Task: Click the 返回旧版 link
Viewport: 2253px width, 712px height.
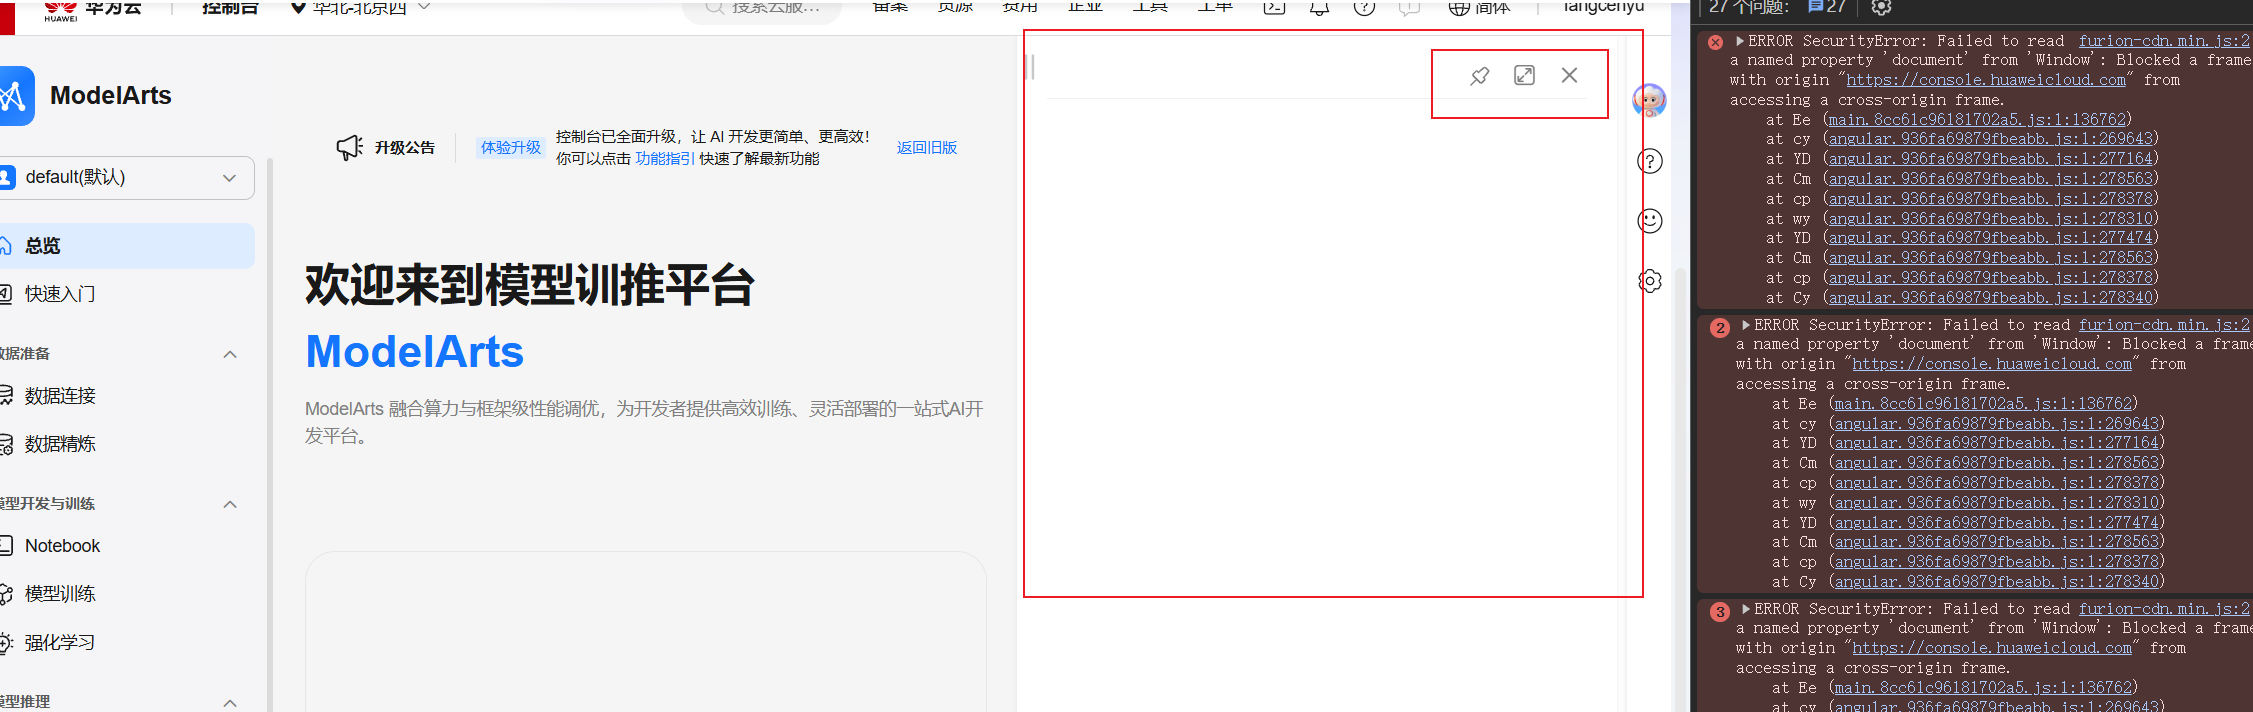Action: [927, 148]
